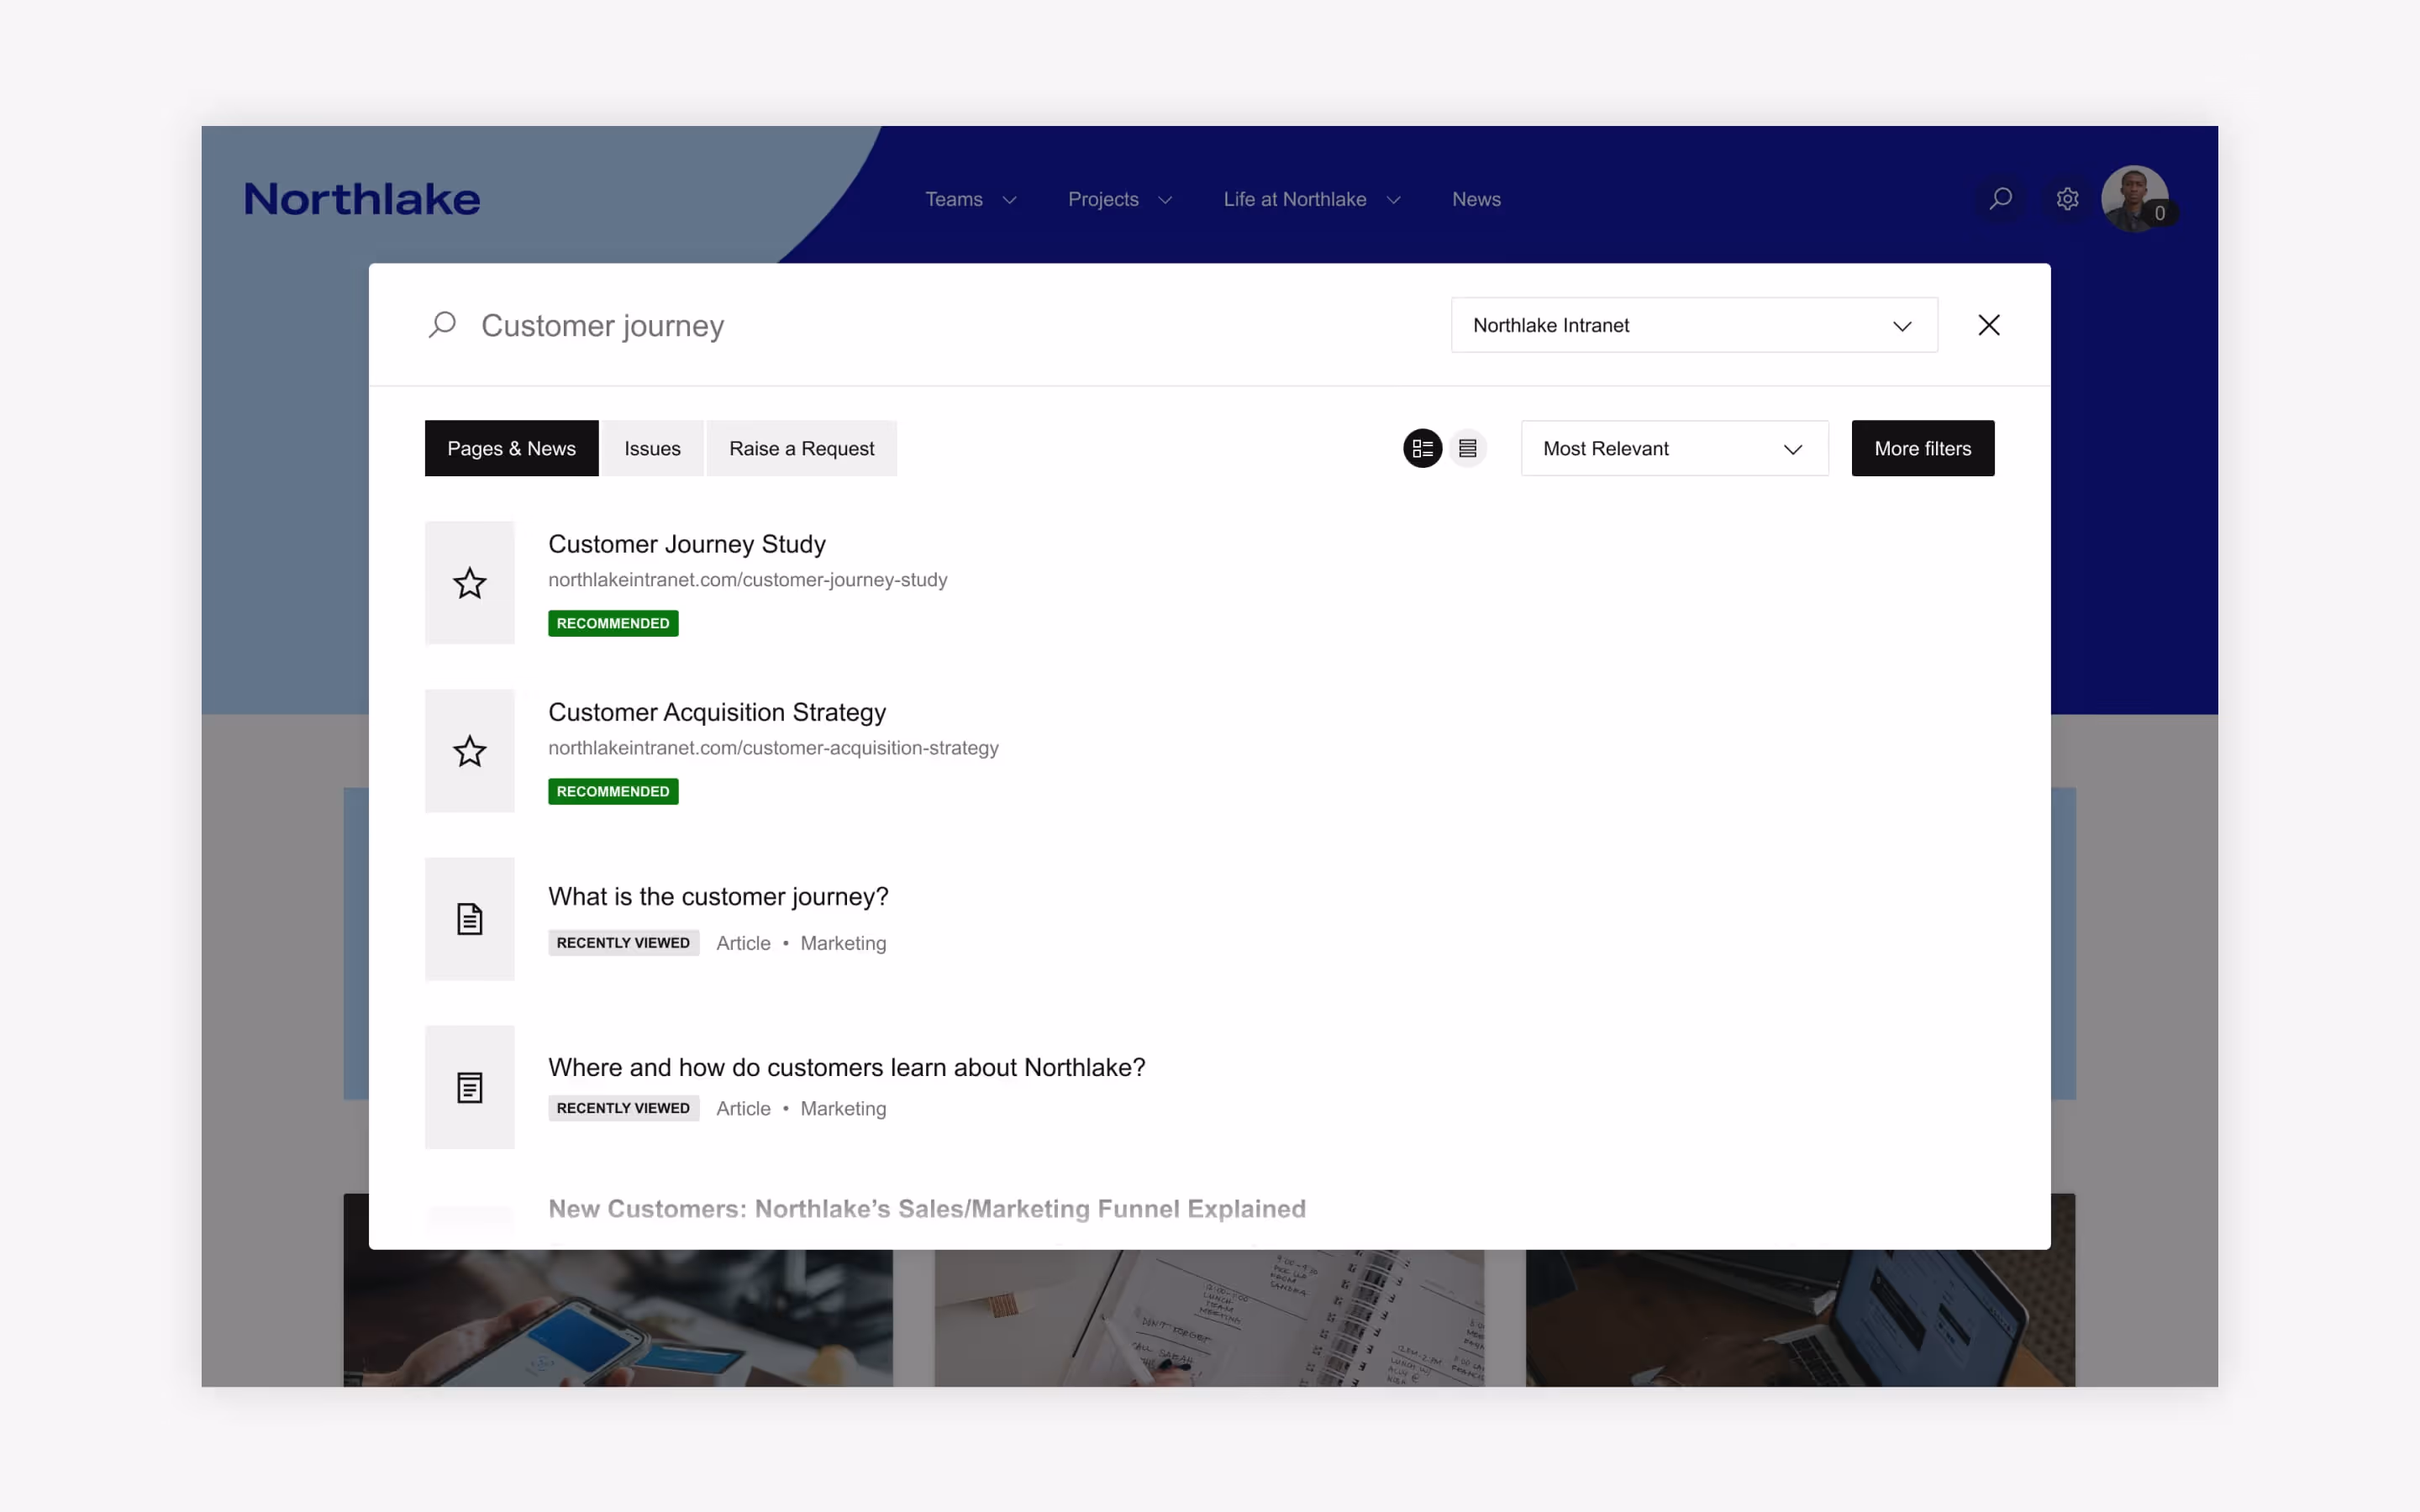
Task: Close the search panel with X
Action: click(1988, 325)
